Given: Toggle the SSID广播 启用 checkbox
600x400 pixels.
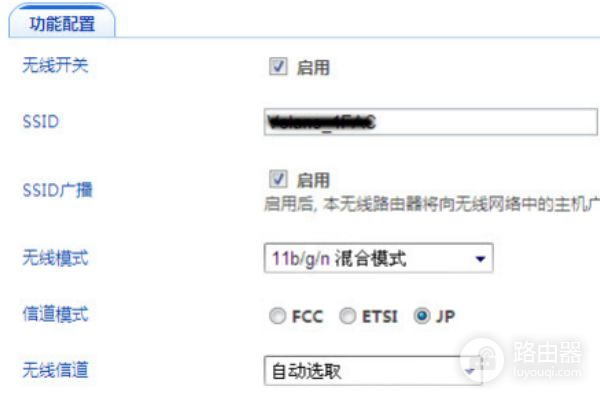Looking at the screenshot, I should 278,179.
